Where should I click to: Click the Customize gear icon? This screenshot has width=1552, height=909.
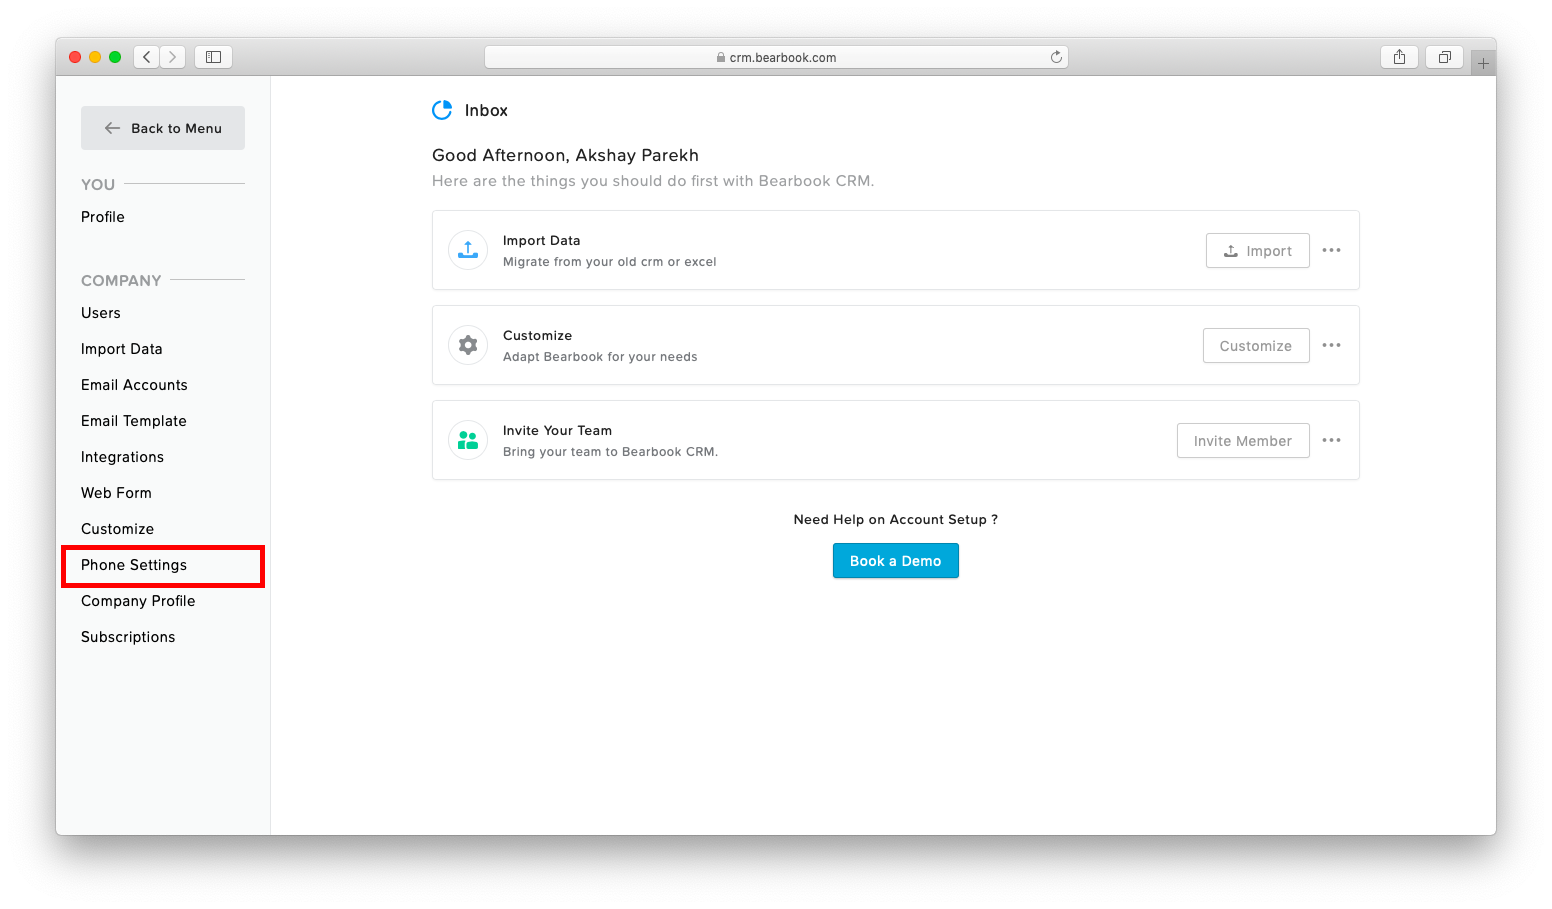pyautogui.click(x=468, y=345)
